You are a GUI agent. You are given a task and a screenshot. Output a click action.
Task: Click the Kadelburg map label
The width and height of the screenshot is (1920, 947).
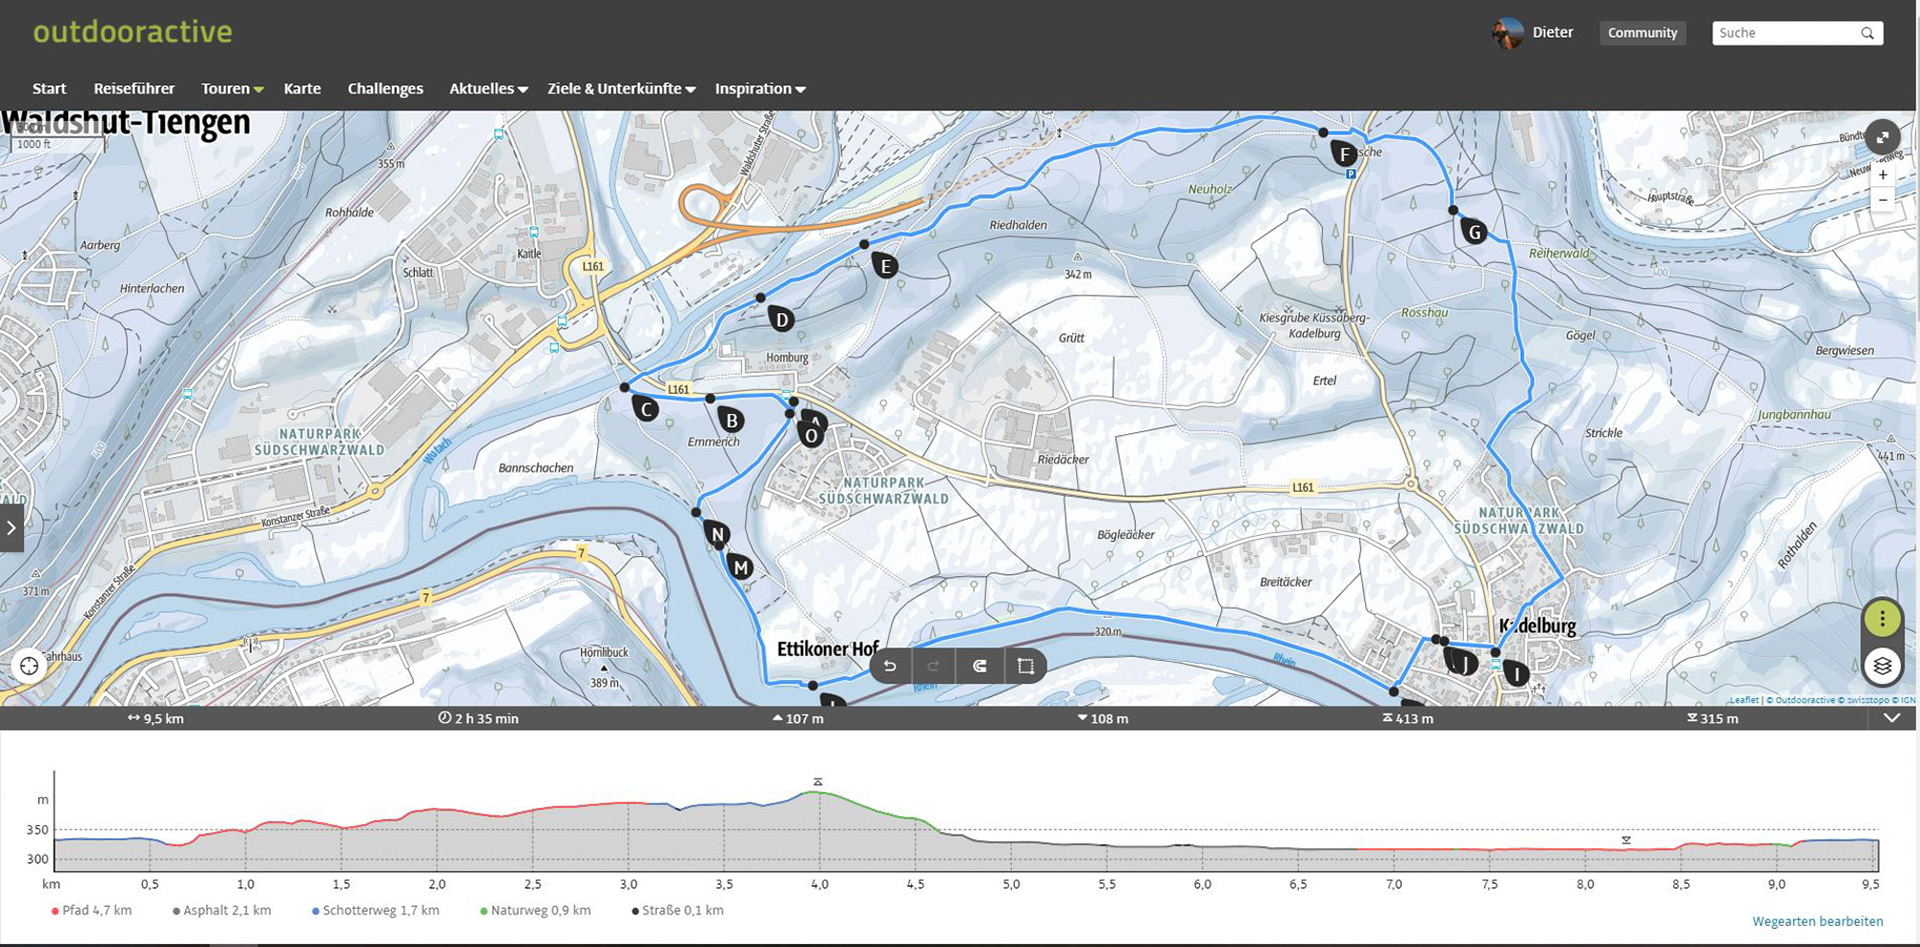tap(1537, 626)
